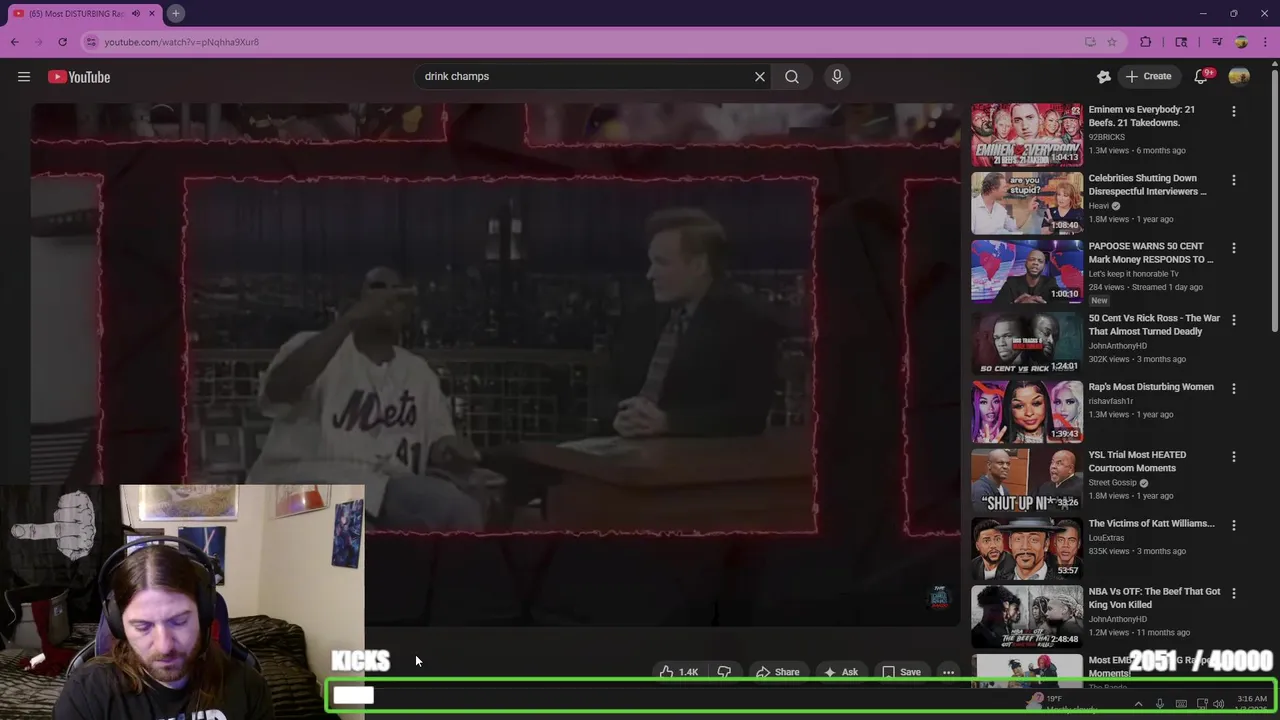Start voice search with microphone icon
This screenshot has height=720, width=1280.
(x=837, y=76)
